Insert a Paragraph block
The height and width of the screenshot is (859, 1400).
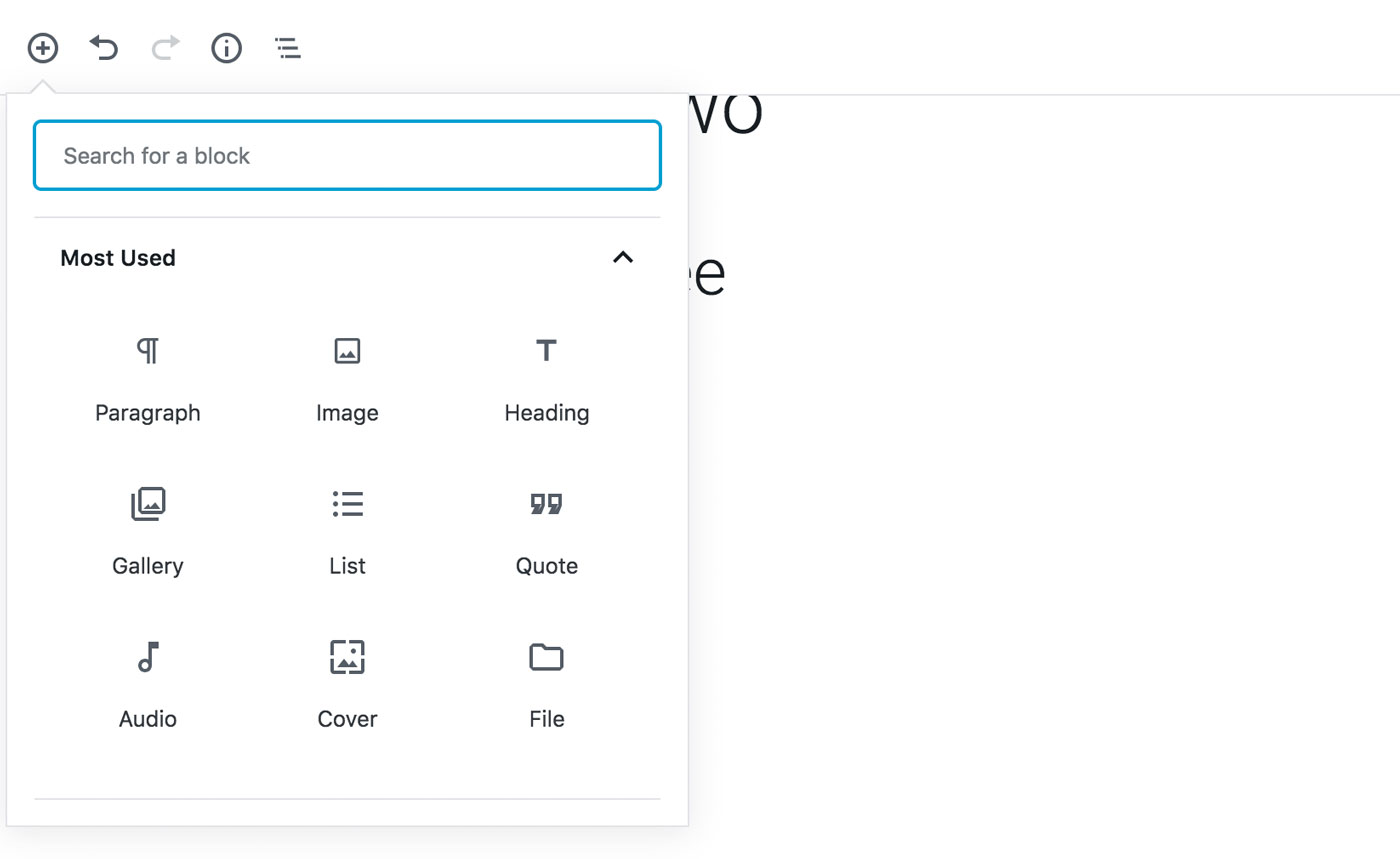pyautogui.click(x=148, y=380)
